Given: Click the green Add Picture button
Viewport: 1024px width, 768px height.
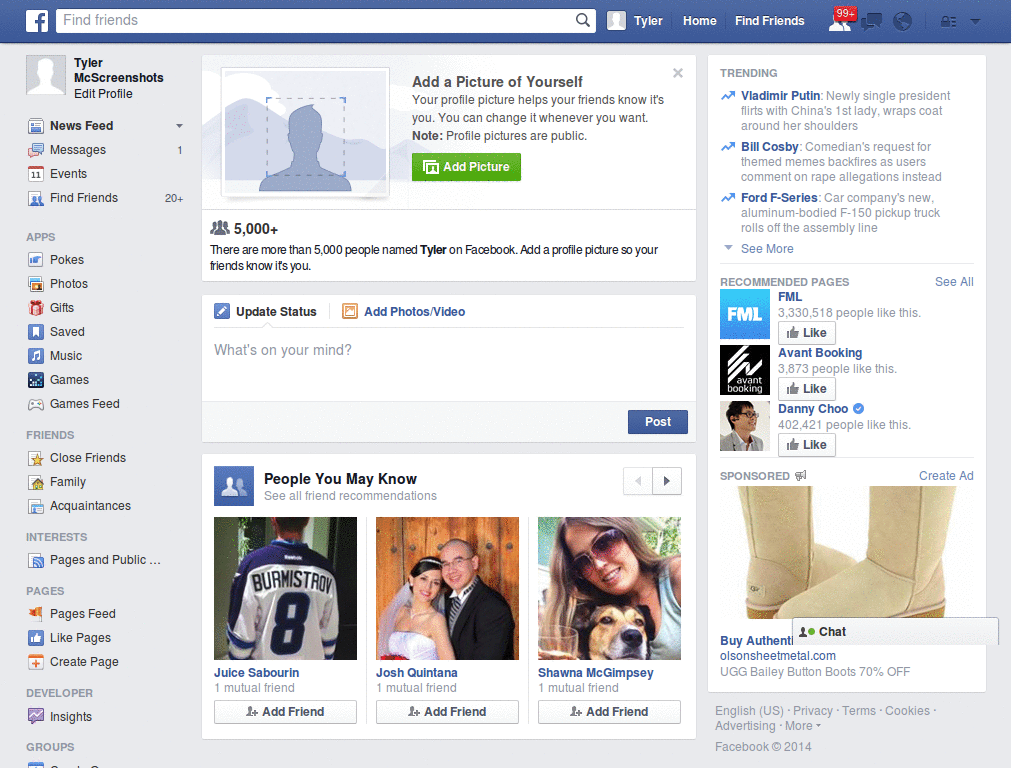Looking at the screenshot, I should tap(466, 167).
